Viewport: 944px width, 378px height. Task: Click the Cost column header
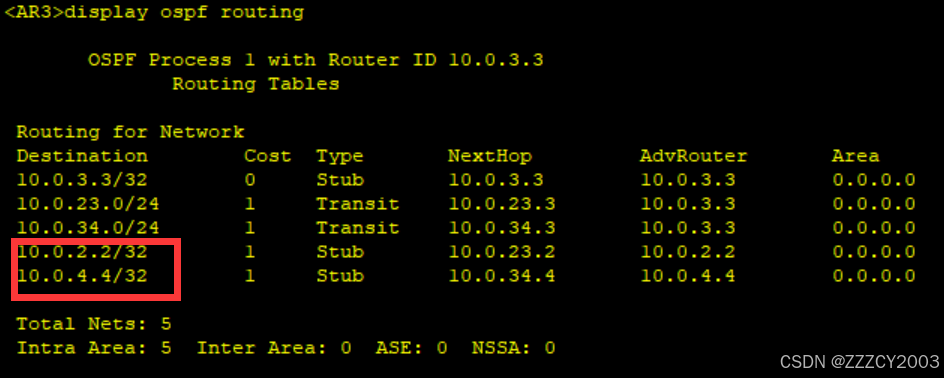point(267,156)
